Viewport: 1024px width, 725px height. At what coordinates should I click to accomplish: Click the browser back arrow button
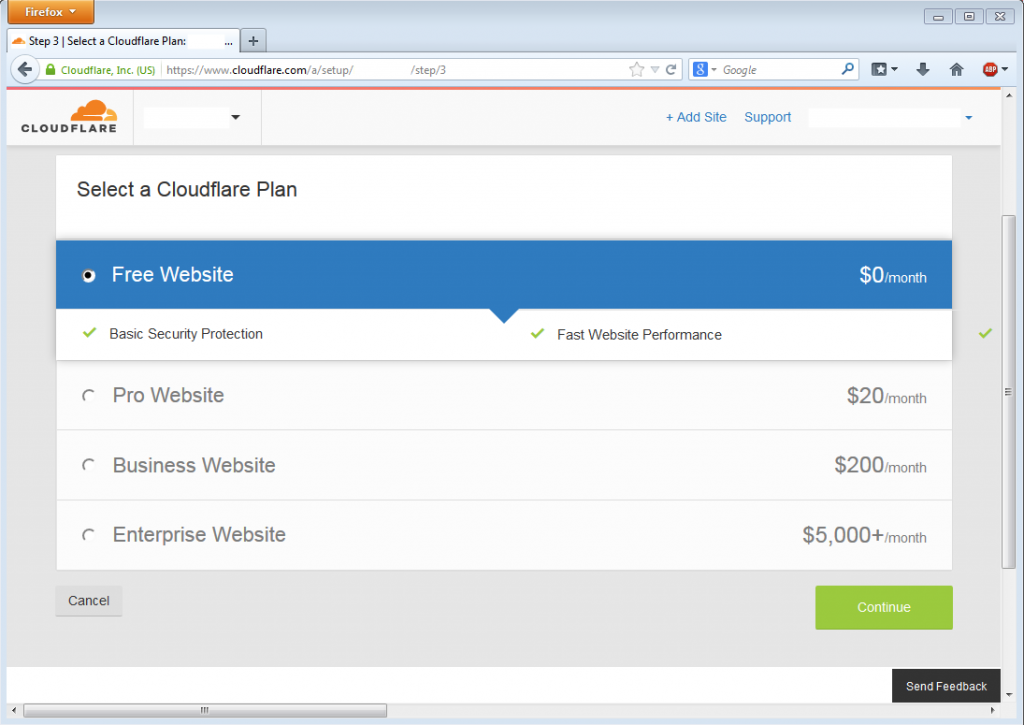(24, 70)
